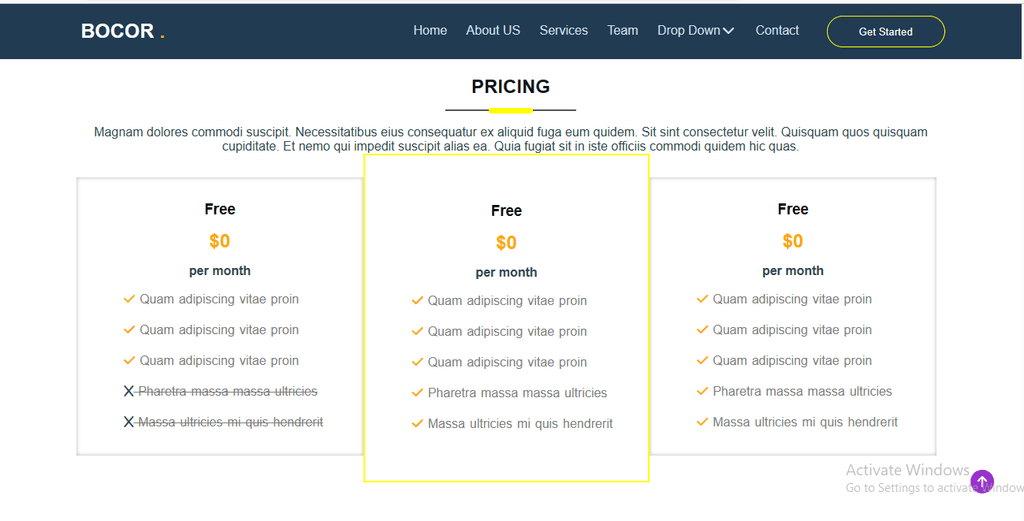Click the Get Started button

886,31
